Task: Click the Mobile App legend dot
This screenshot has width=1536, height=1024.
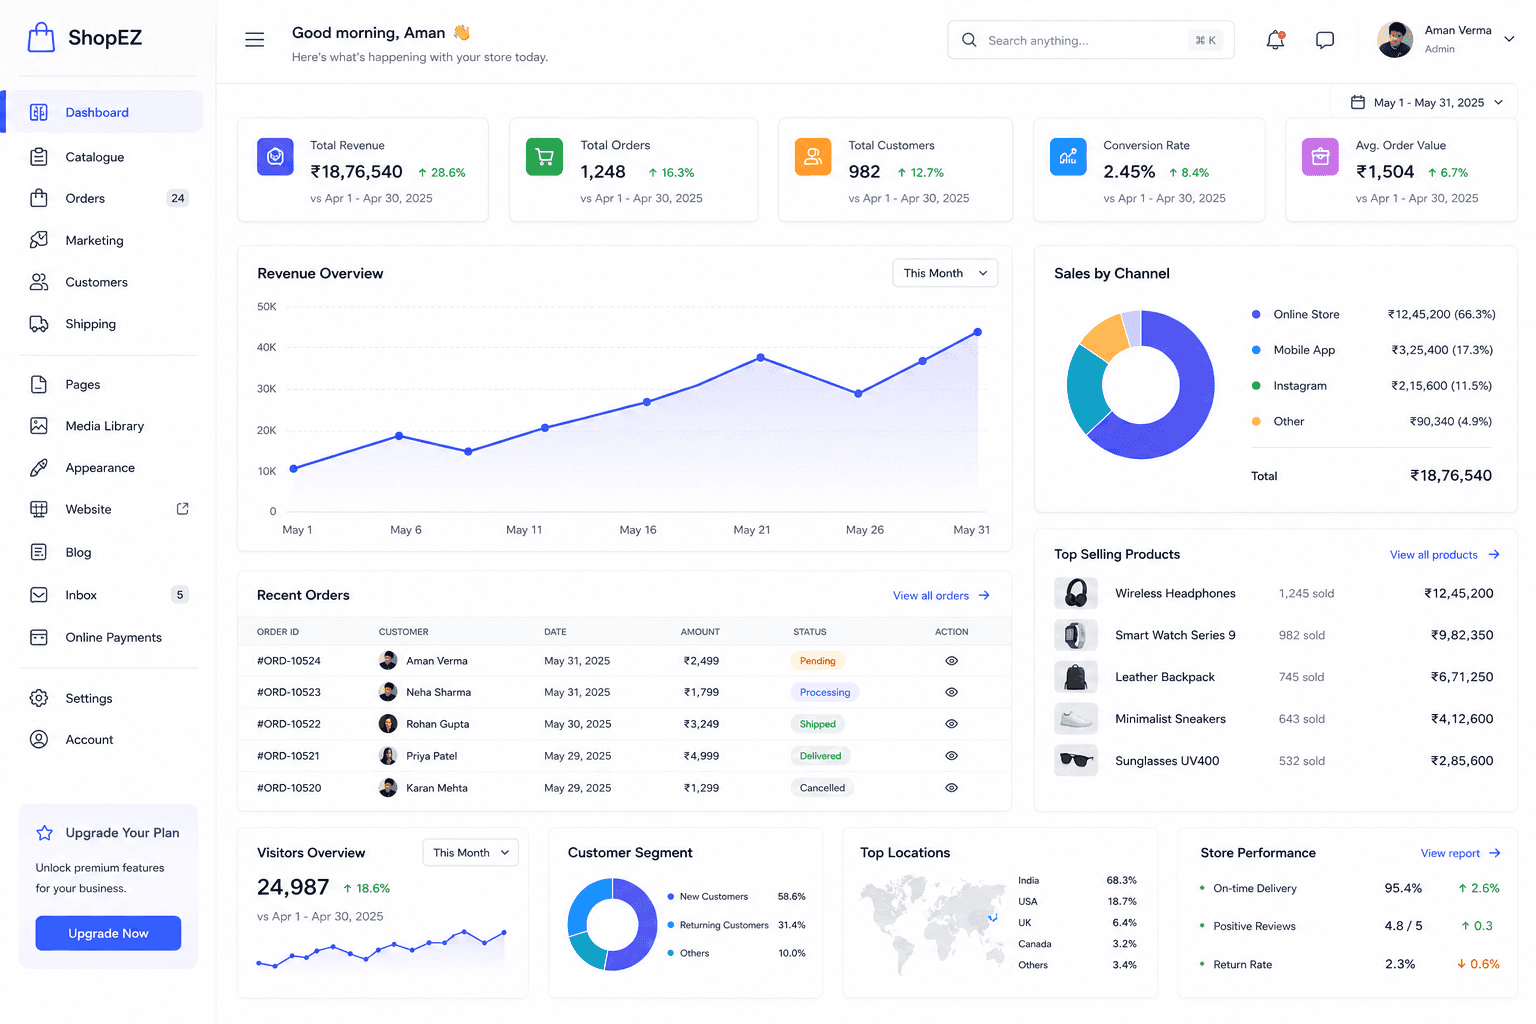Action: [1256, 350]
